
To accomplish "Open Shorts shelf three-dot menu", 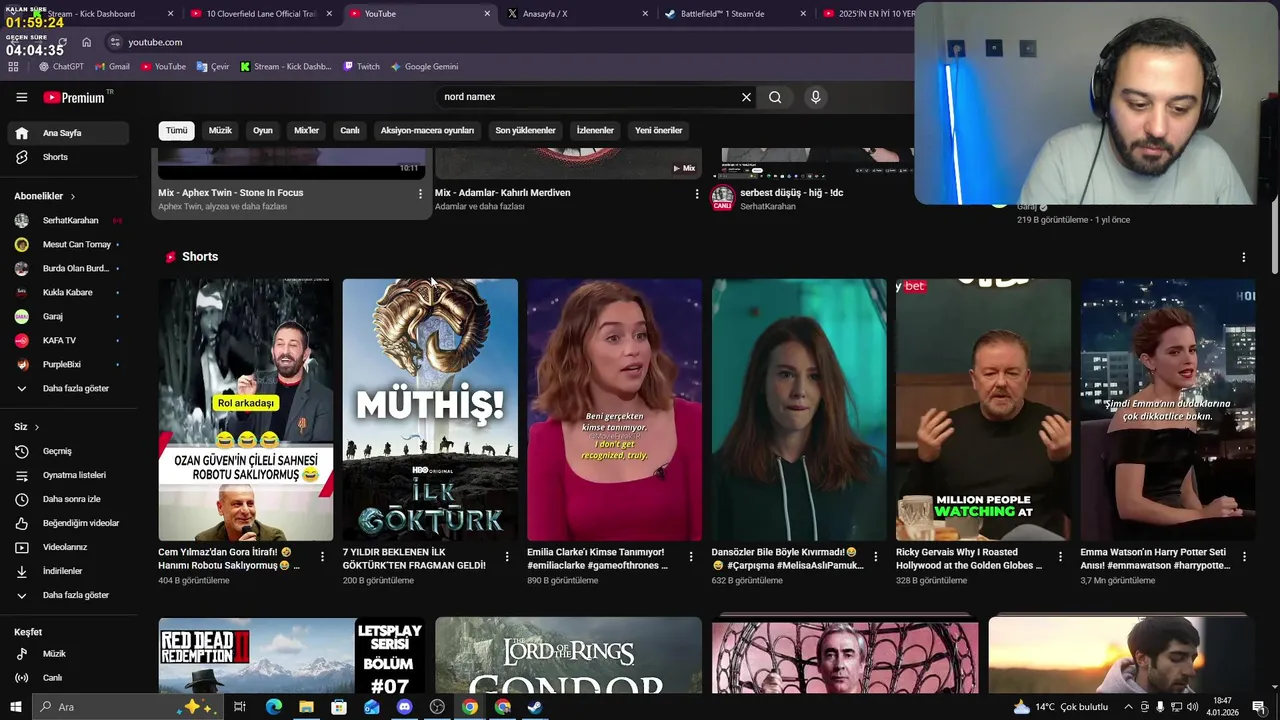I will coord(1243,257).
